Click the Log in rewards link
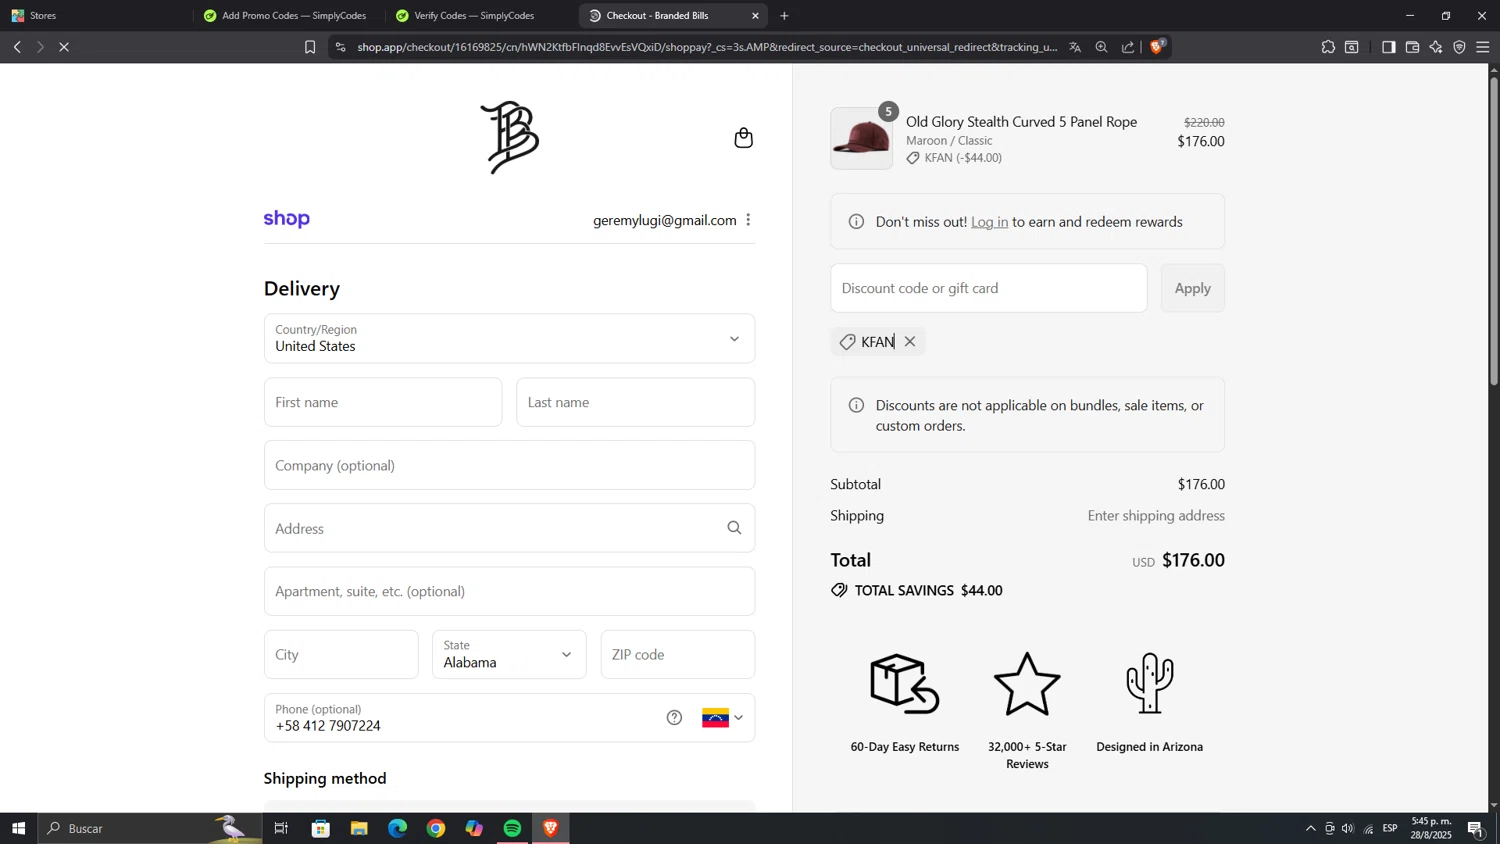 pyautogui.click(x=989, y=222)
